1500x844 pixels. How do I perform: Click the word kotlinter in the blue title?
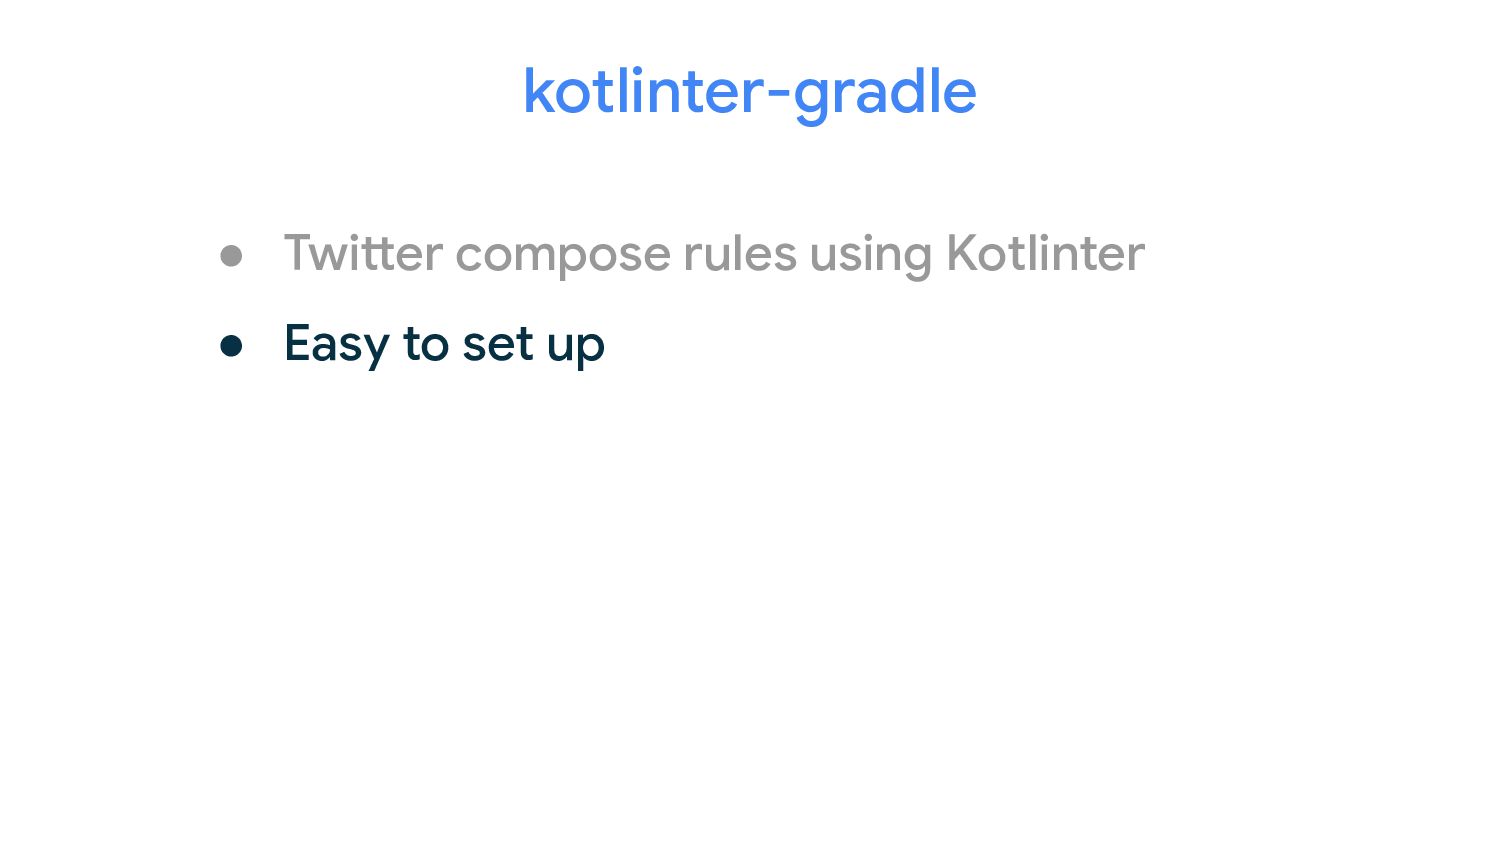(644, 92)
